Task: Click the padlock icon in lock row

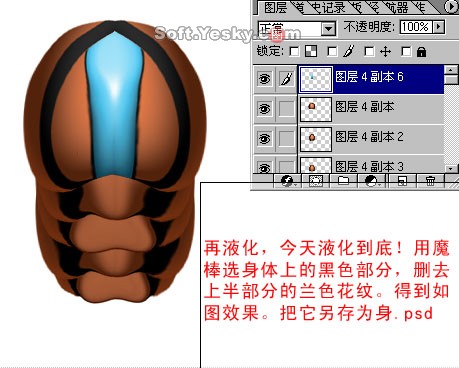Action: 421,52
